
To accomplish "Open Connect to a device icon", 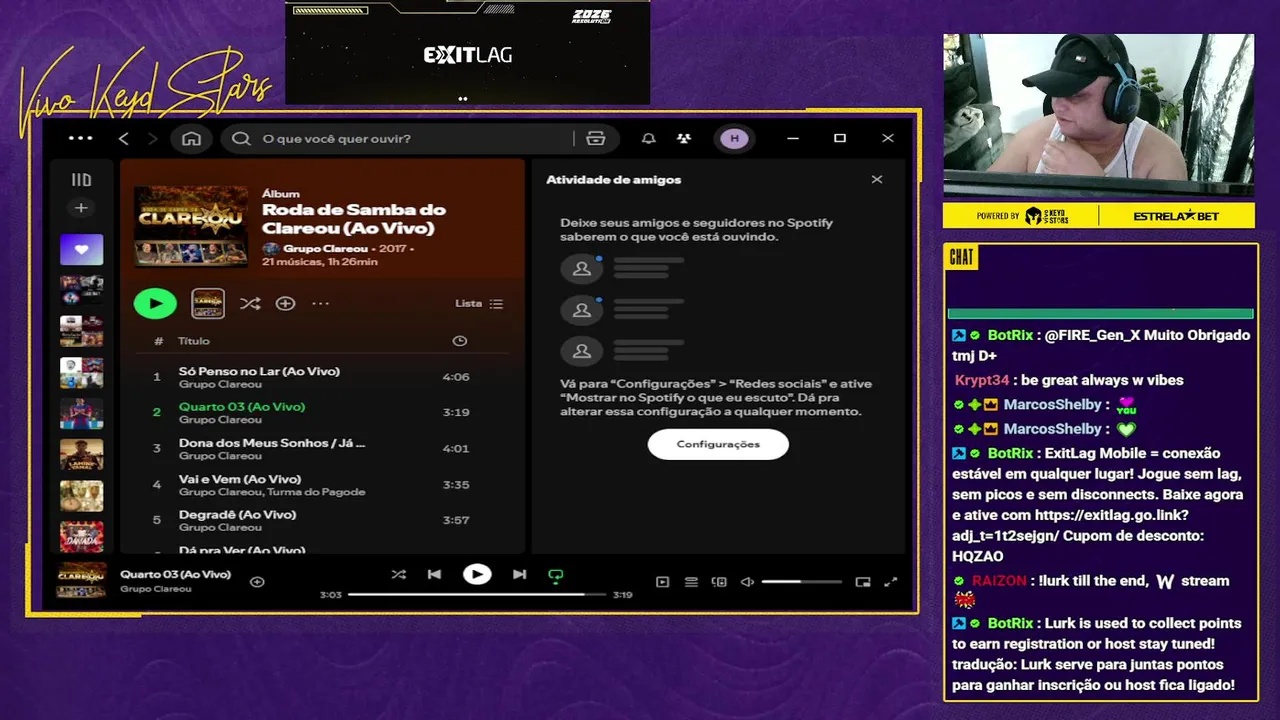I will click(718, 582).
